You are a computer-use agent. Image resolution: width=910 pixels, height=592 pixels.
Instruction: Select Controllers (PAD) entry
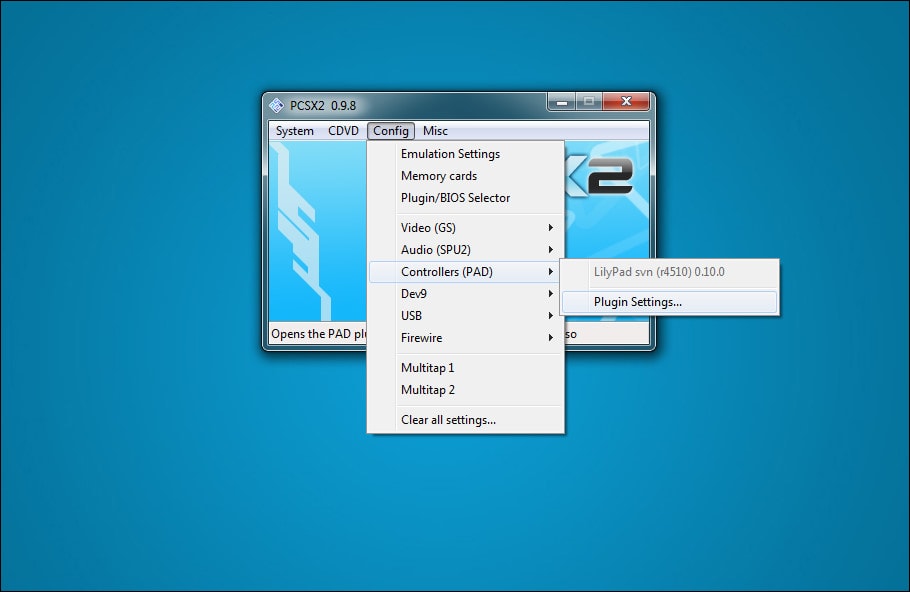click(x=466, y=272)
